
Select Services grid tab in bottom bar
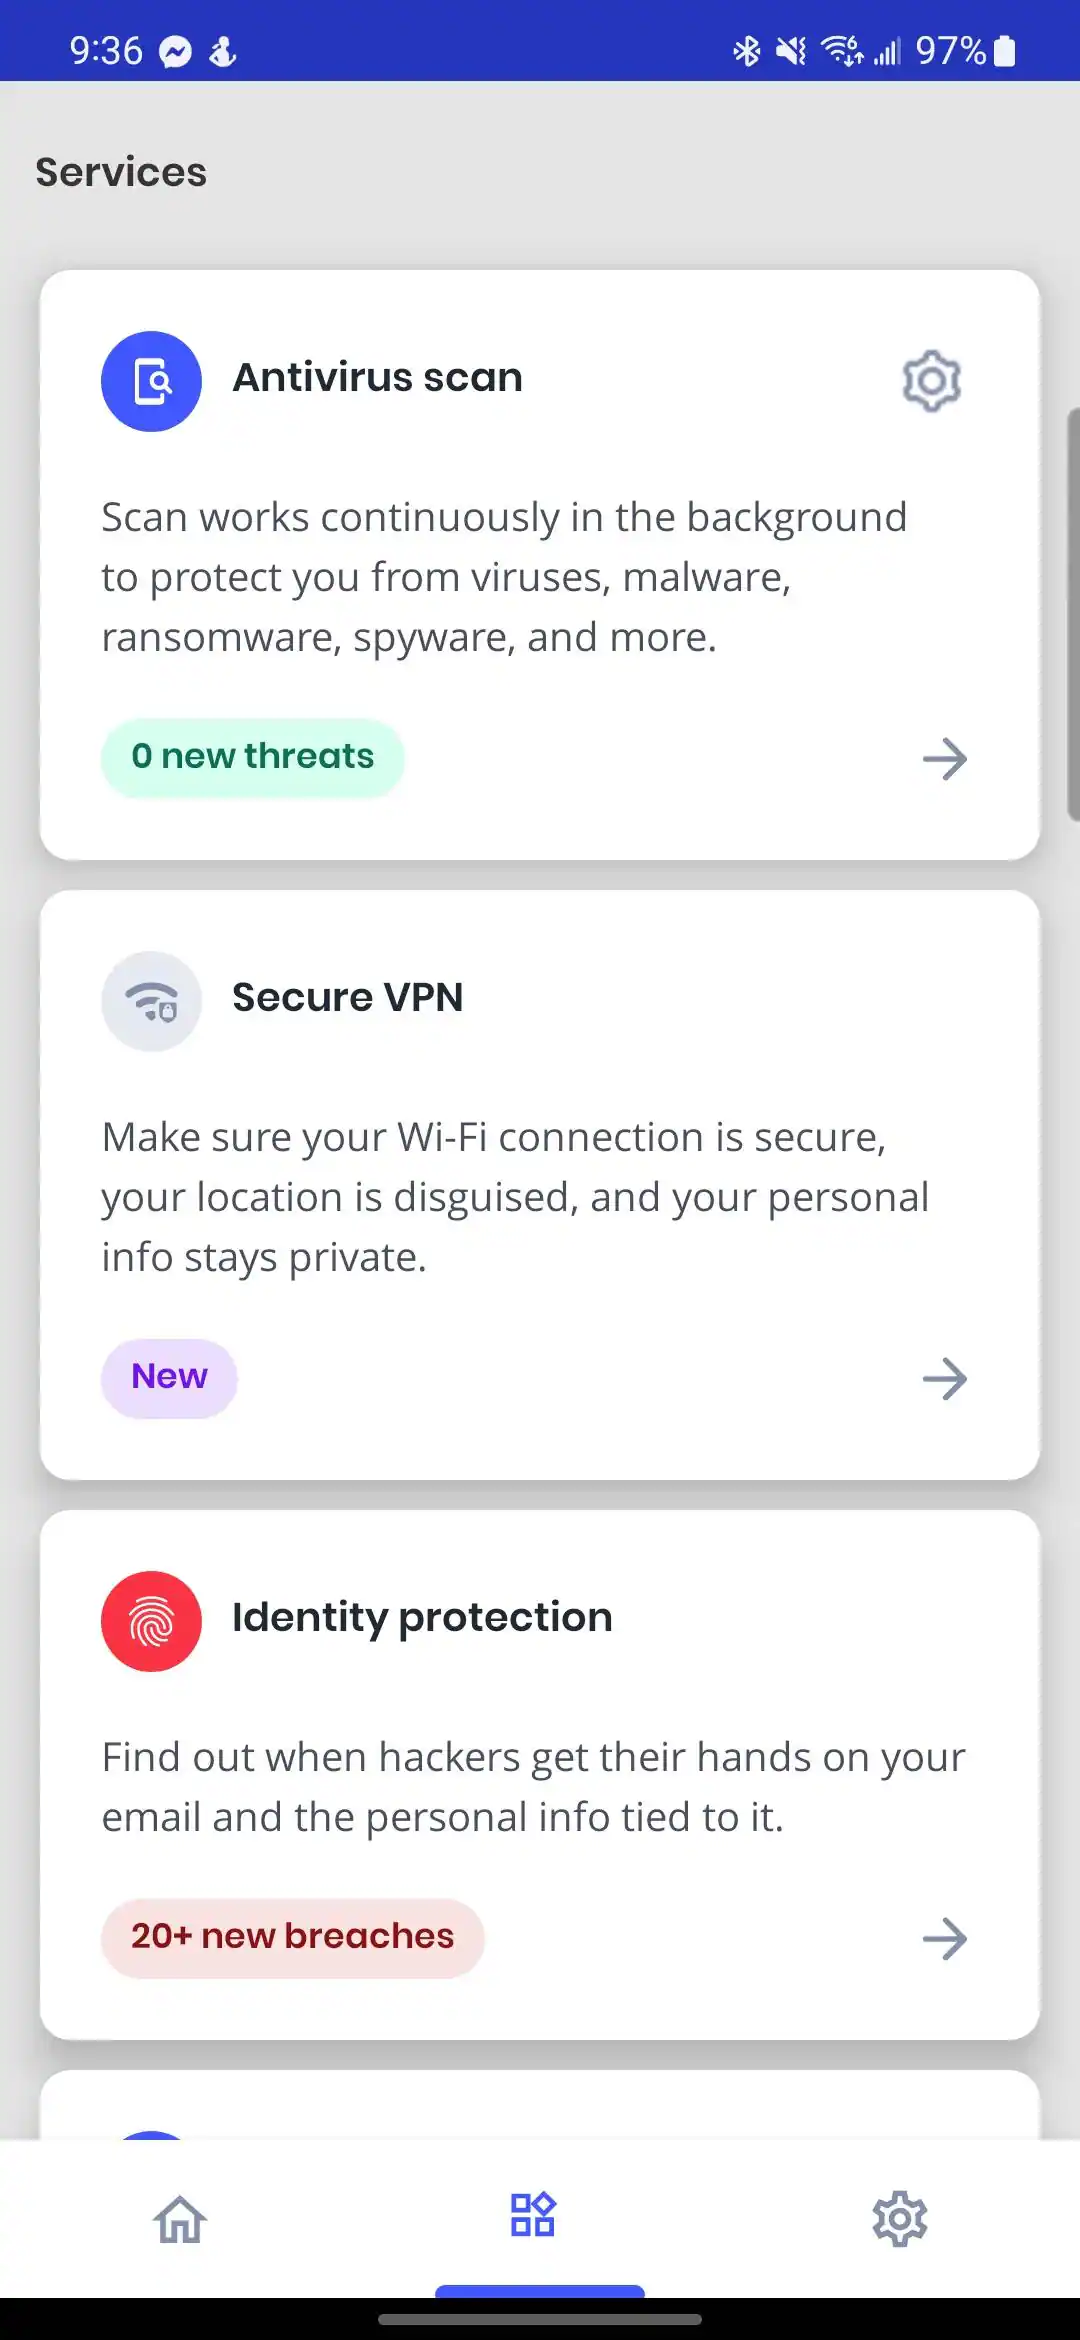point(533,2215)
